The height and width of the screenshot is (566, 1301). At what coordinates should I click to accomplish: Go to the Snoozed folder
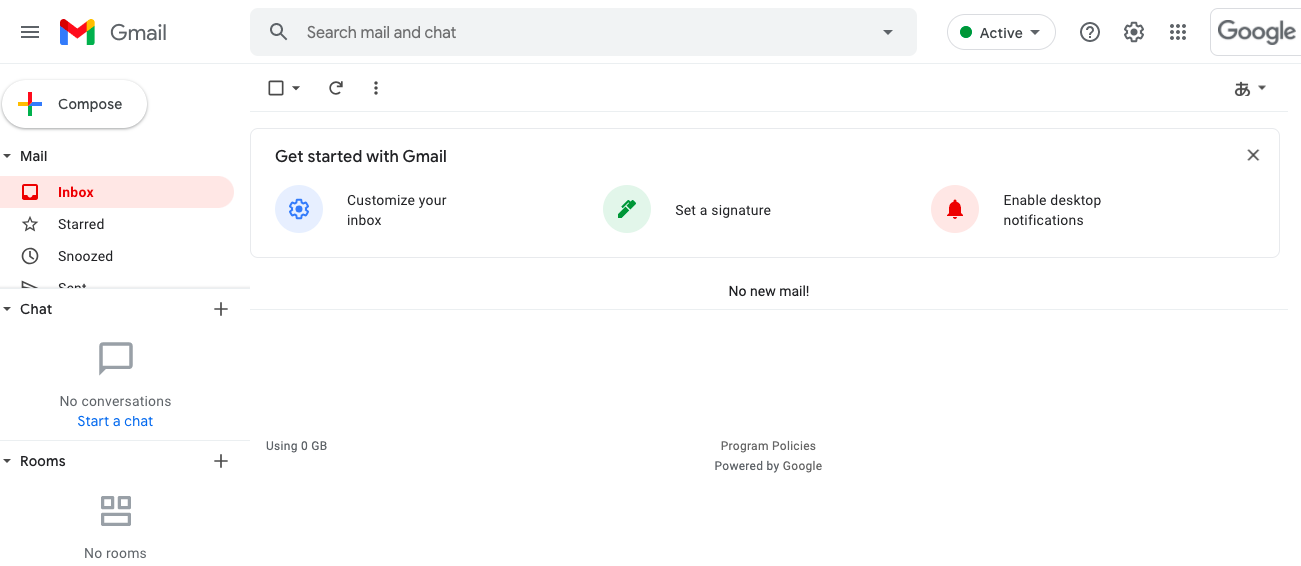point(85,256)
